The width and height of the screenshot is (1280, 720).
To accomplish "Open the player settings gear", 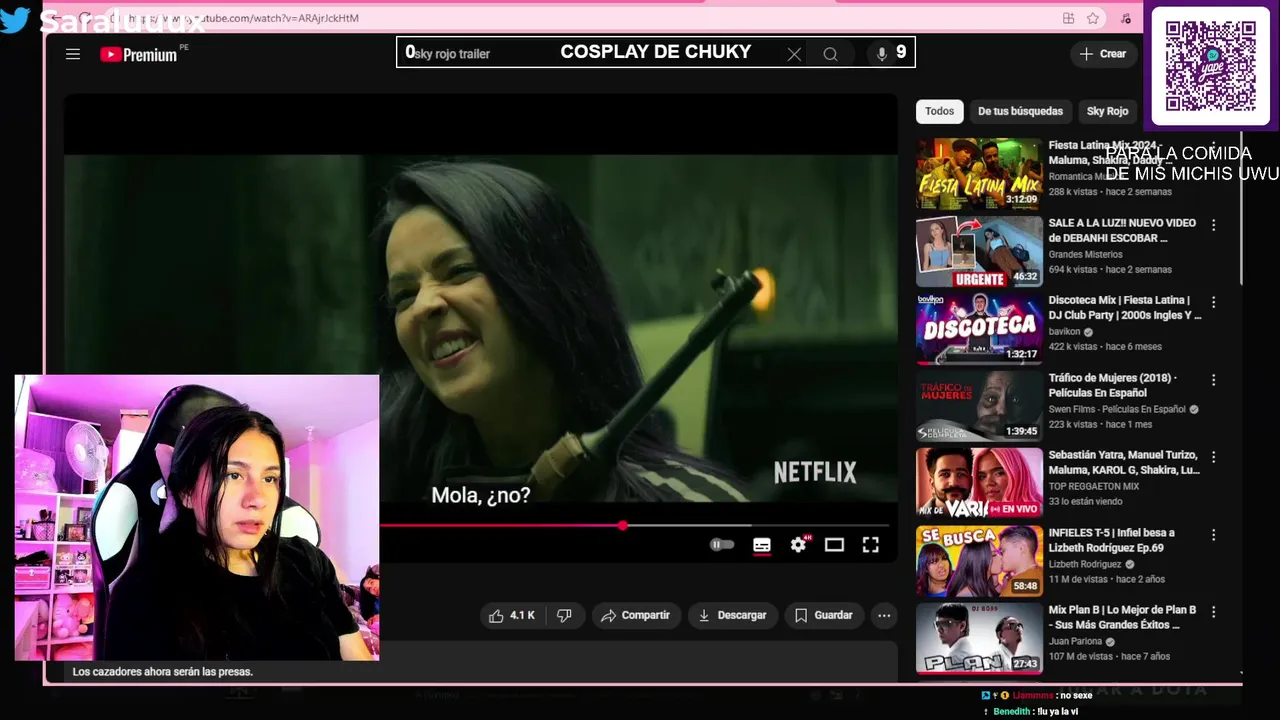I will (798, 545).
